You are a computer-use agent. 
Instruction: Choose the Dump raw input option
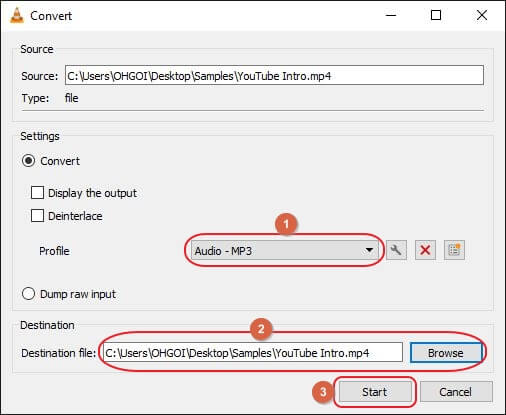[28, 294]
